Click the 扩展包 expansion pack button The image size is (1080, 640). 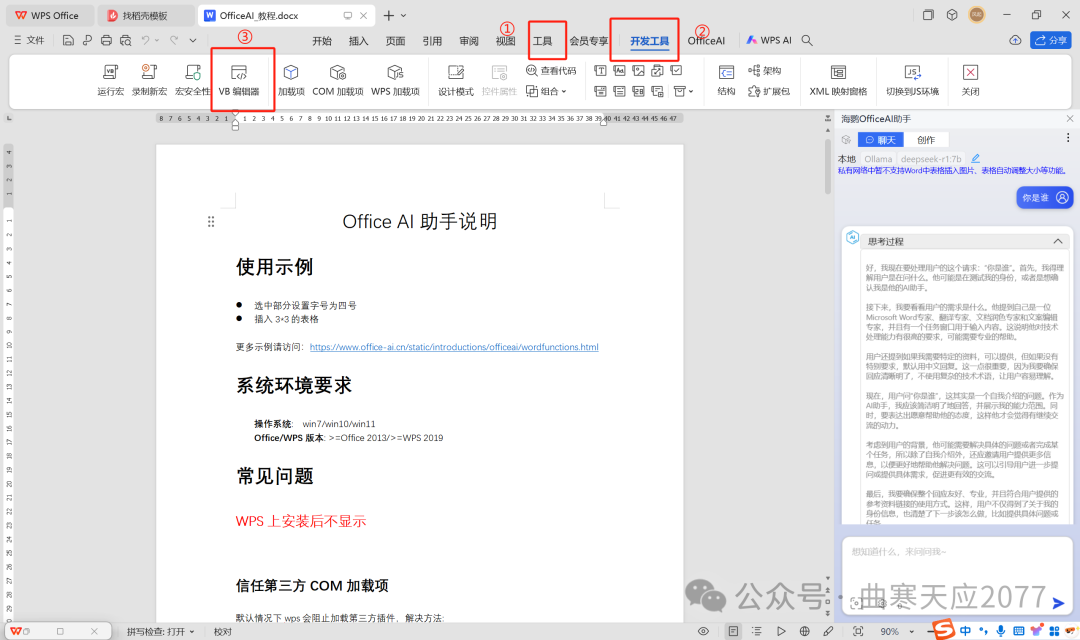[x=769, y=91]
